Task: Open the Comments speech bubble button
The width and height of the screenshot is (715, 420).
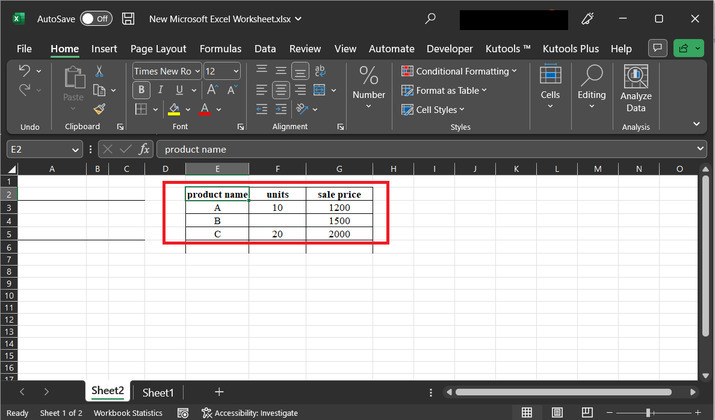Action: 658,48
